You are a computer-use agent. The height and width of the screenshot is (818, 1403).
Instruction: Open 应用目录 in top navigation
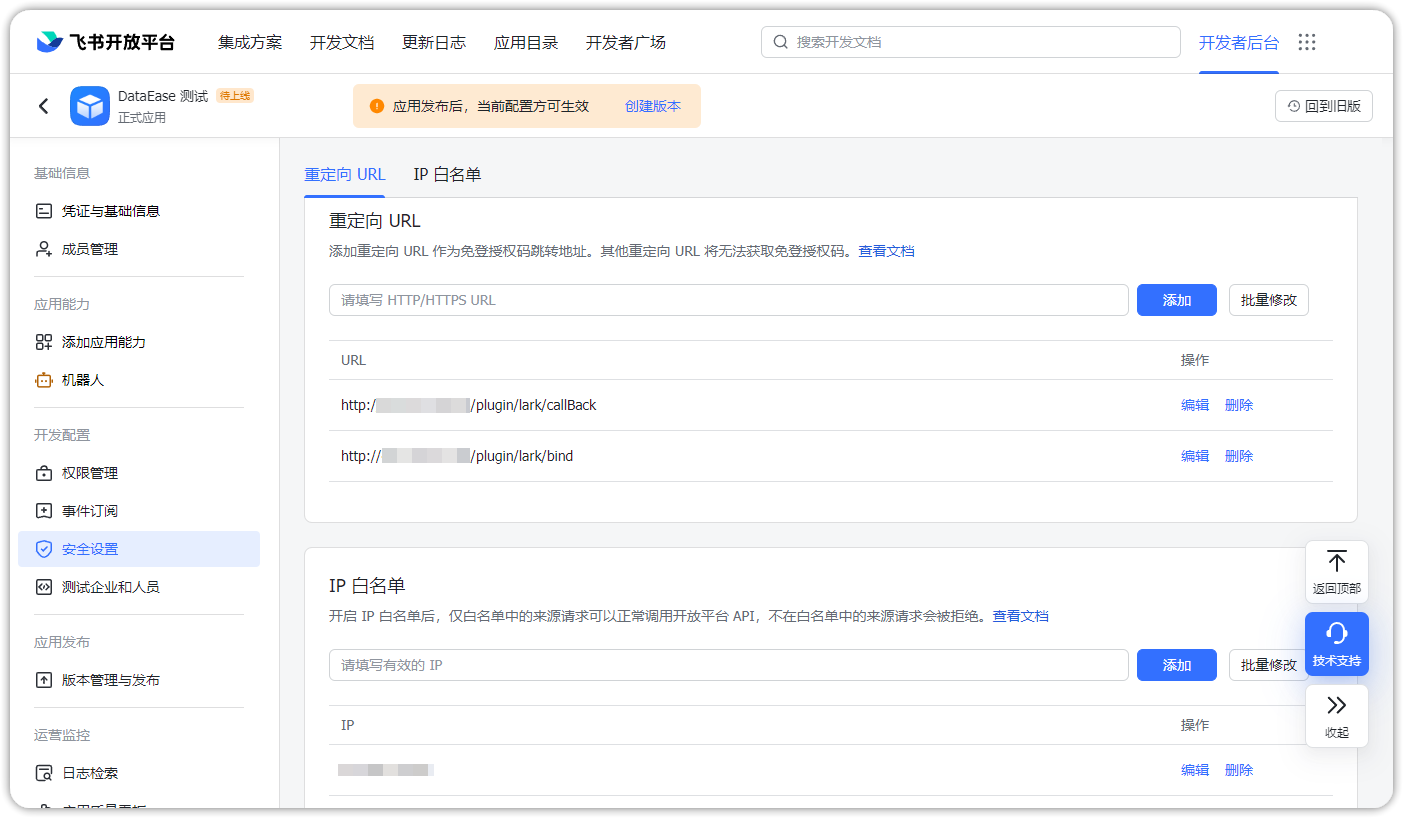click(526, 42)
